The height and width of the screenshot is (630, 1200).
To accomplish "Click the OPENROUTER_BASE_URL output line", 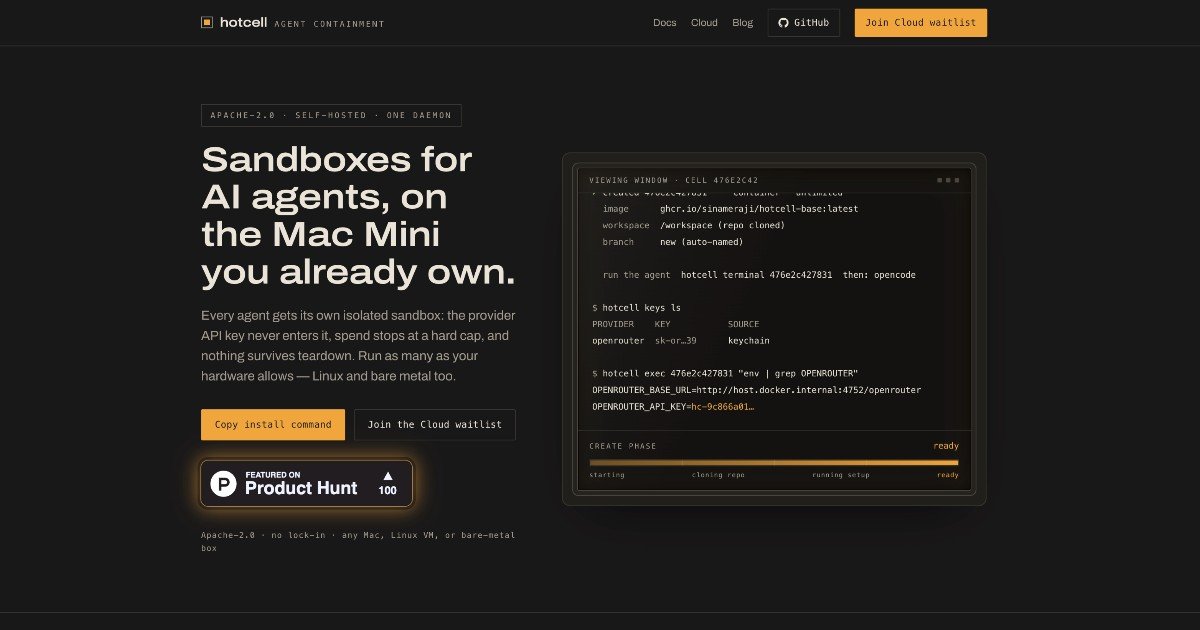I will point(756,390).
